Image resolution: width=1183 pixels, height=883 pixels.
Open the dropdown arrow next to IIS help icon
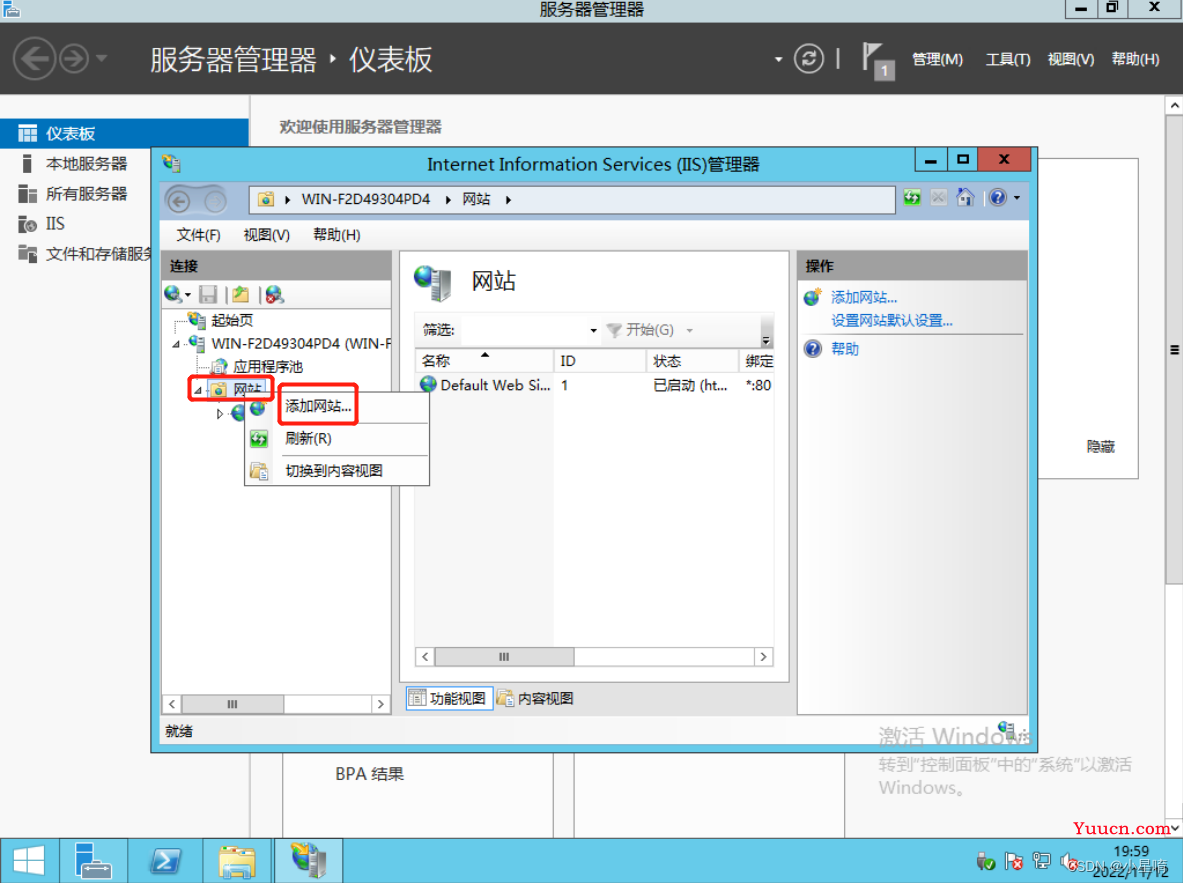(x=1017, y=198)
